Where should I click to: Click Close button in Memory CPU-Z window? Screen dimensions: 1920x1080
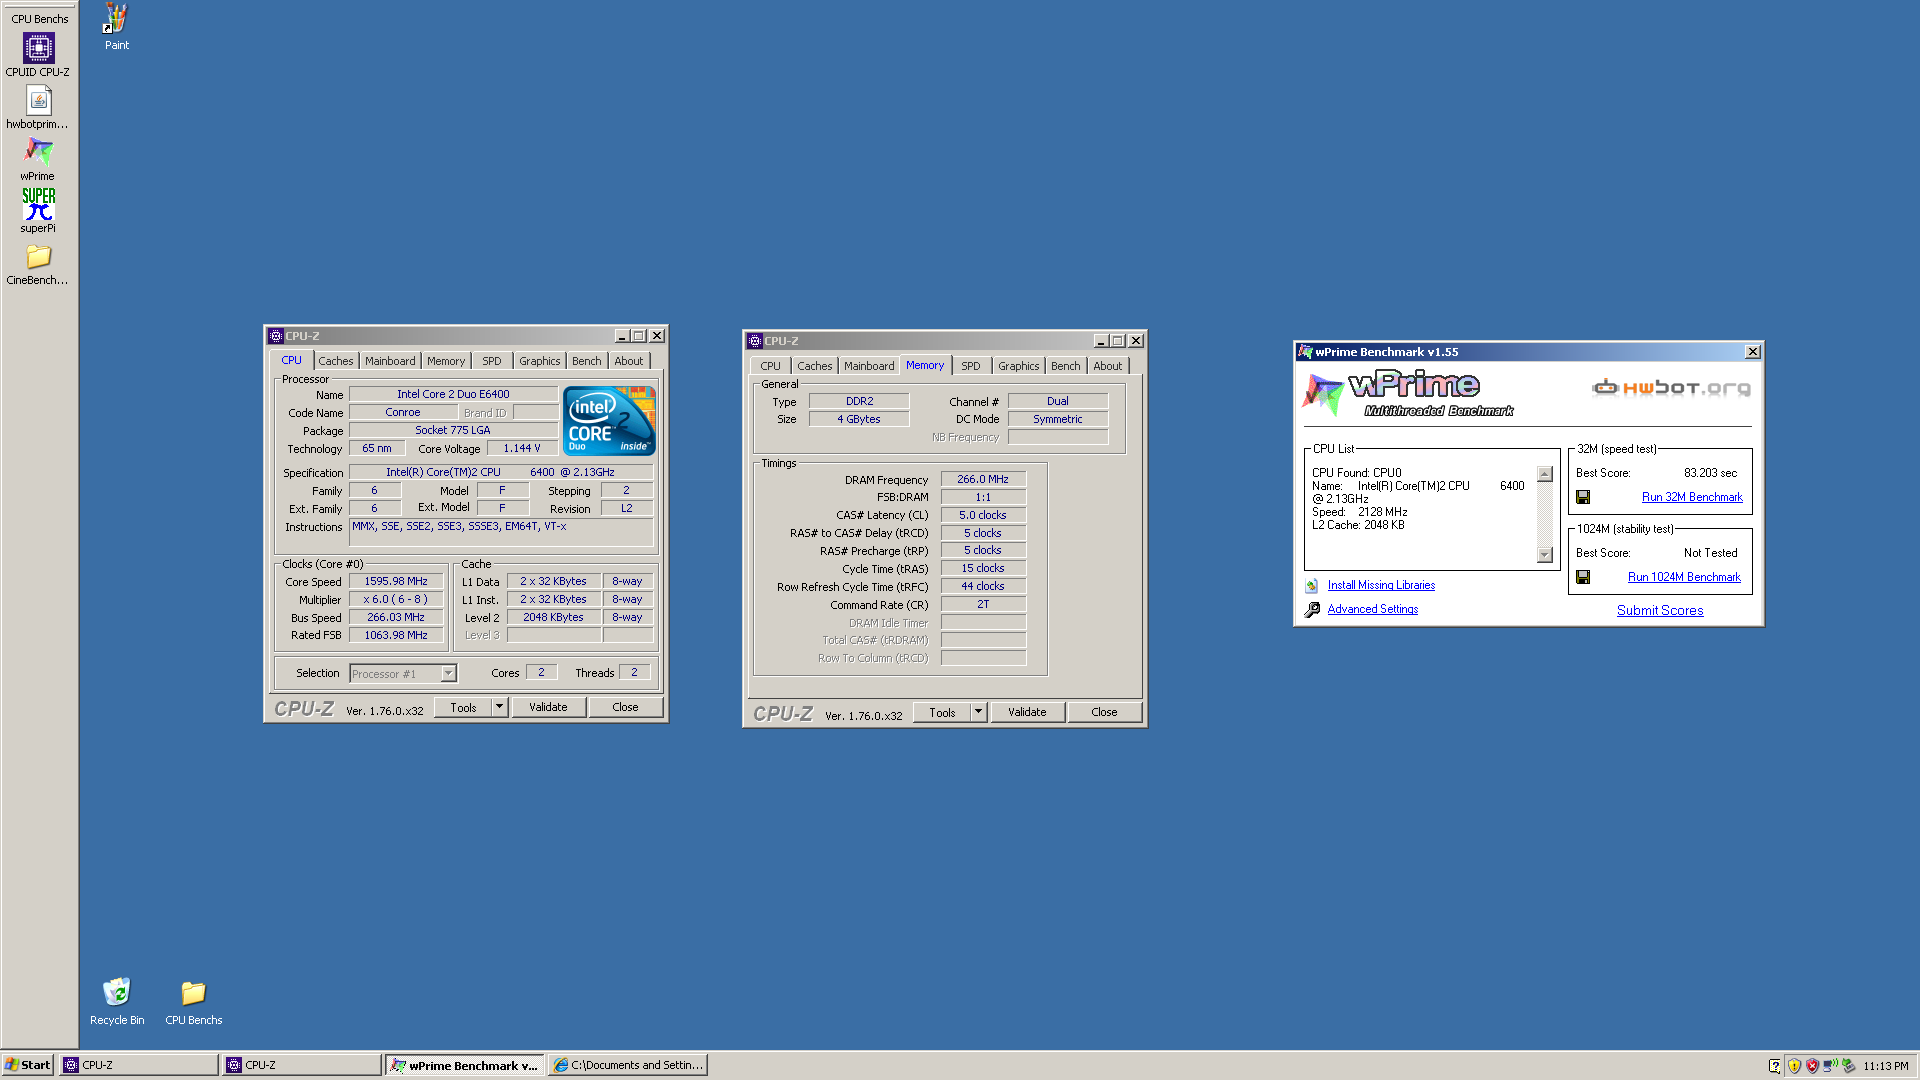click(x=1104, y=712)
